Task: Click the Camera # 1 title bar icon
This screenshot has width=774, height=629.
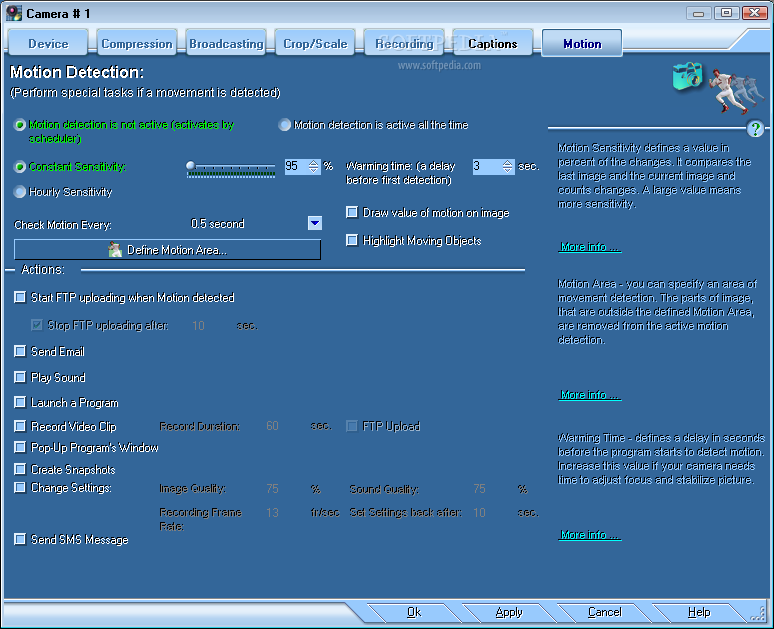Action: [14, 13]
